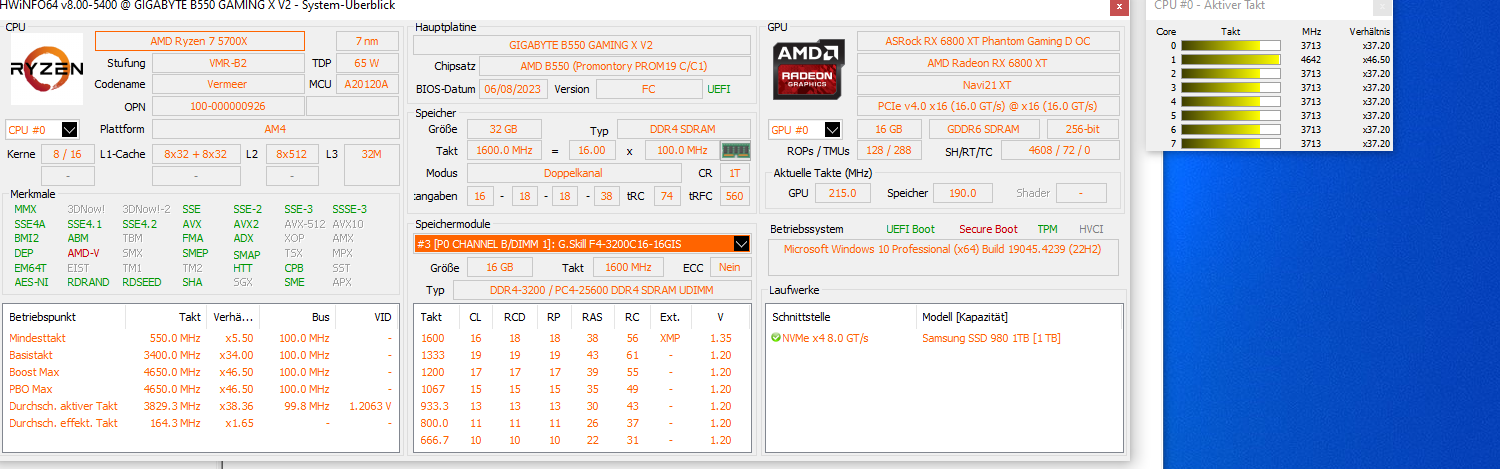Click the VMR-B2 stepping field
The width and height of the screenshot is (1500, 469).
tap(228, 63)
